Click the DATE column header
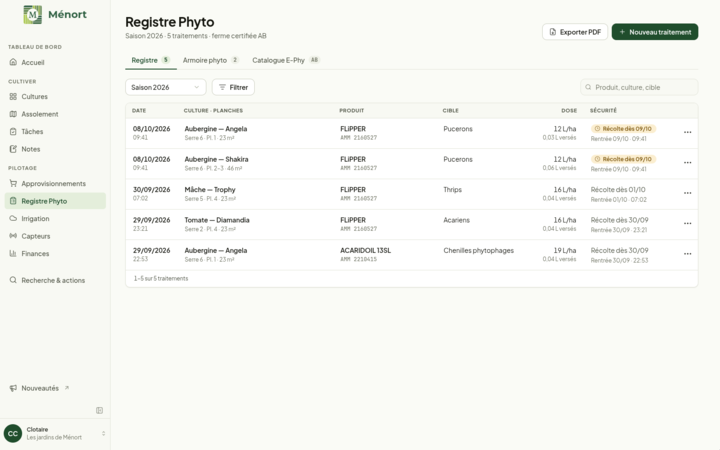 [x=139, y=111]
